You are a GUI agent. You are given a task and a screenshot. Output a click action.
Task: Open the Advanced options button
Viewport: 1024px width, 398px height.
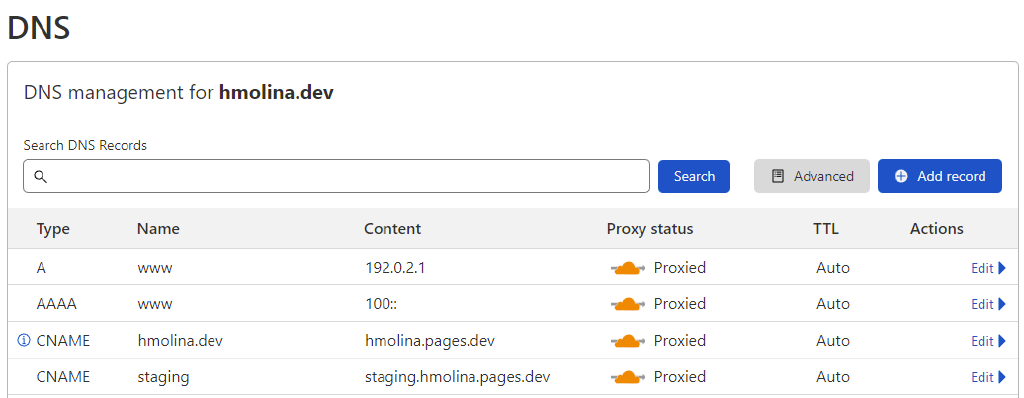click(812, 176)
